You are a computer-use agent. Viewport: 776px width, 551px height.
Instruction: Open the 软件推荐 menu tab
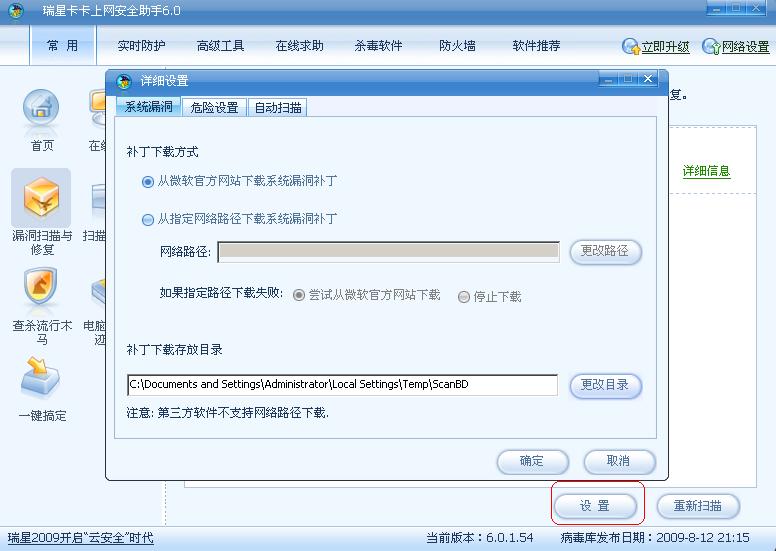point(536,46)
